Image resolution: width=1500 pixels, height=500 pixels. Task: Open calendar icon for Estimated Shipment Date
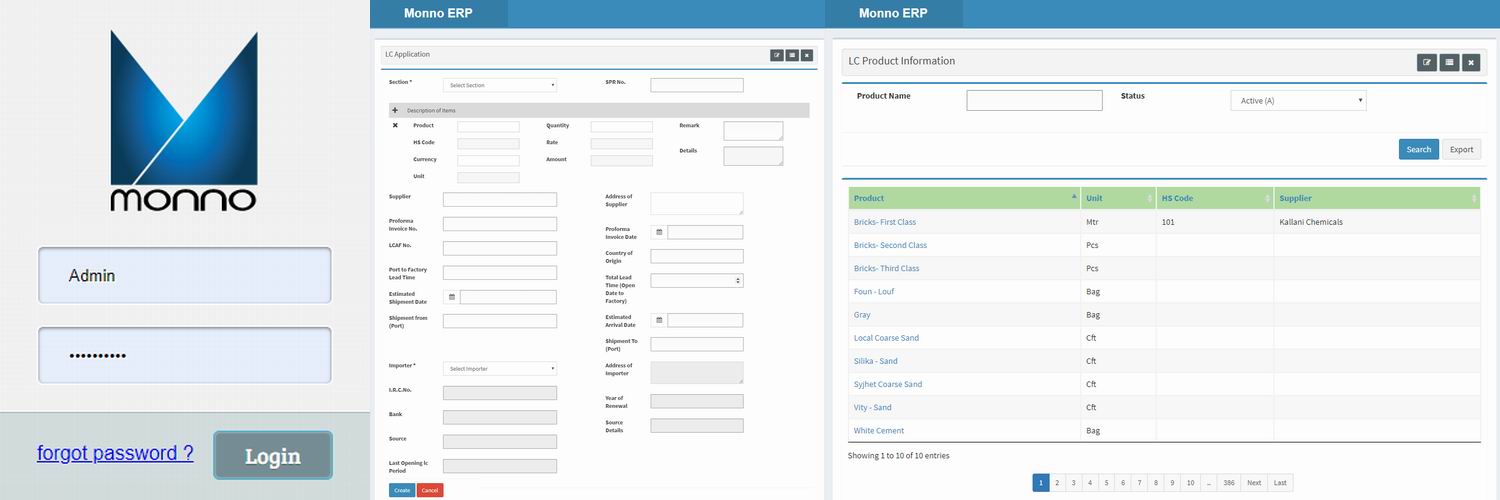pyautogui.click(x=451, y=297)
